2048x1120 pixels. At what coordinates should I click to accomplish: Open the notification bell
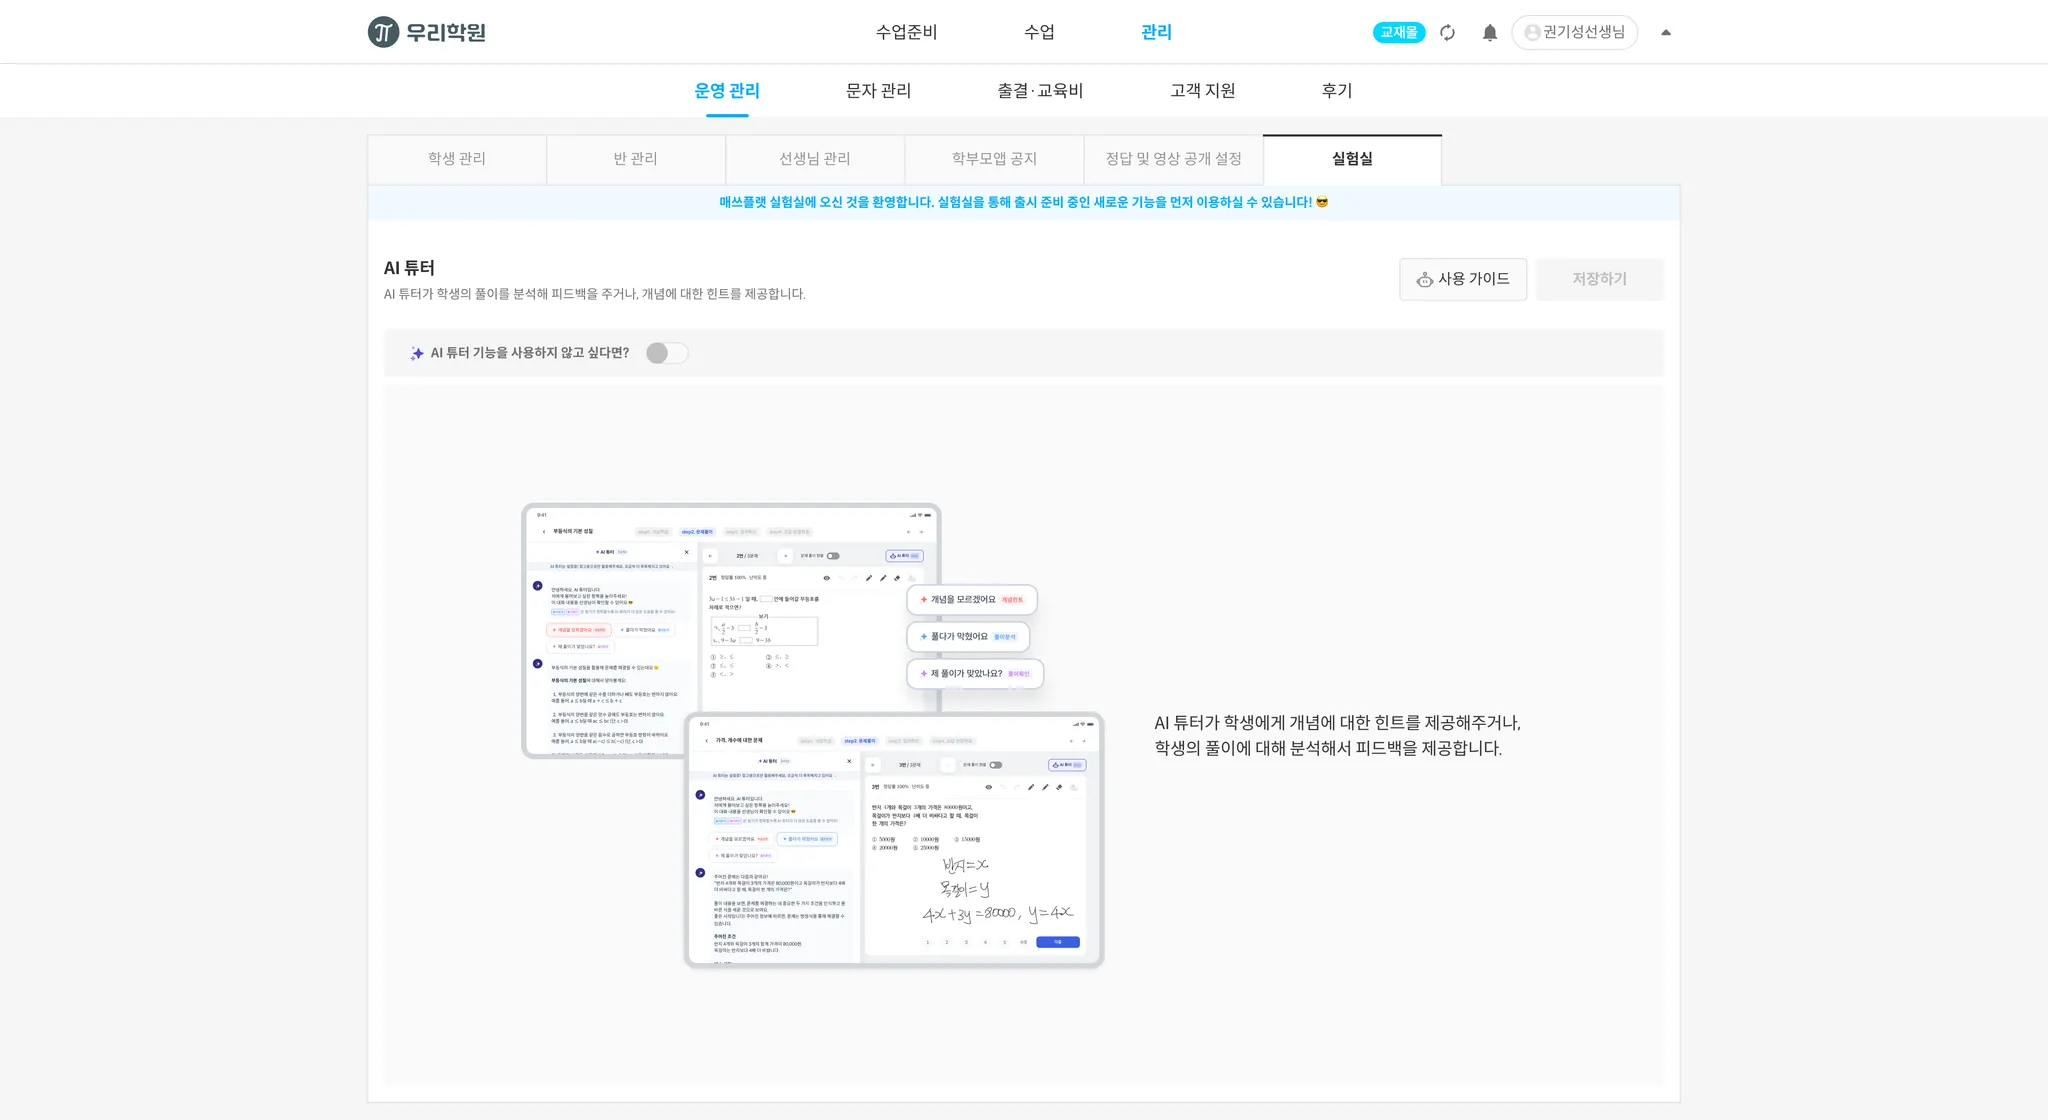(1489, 32)
